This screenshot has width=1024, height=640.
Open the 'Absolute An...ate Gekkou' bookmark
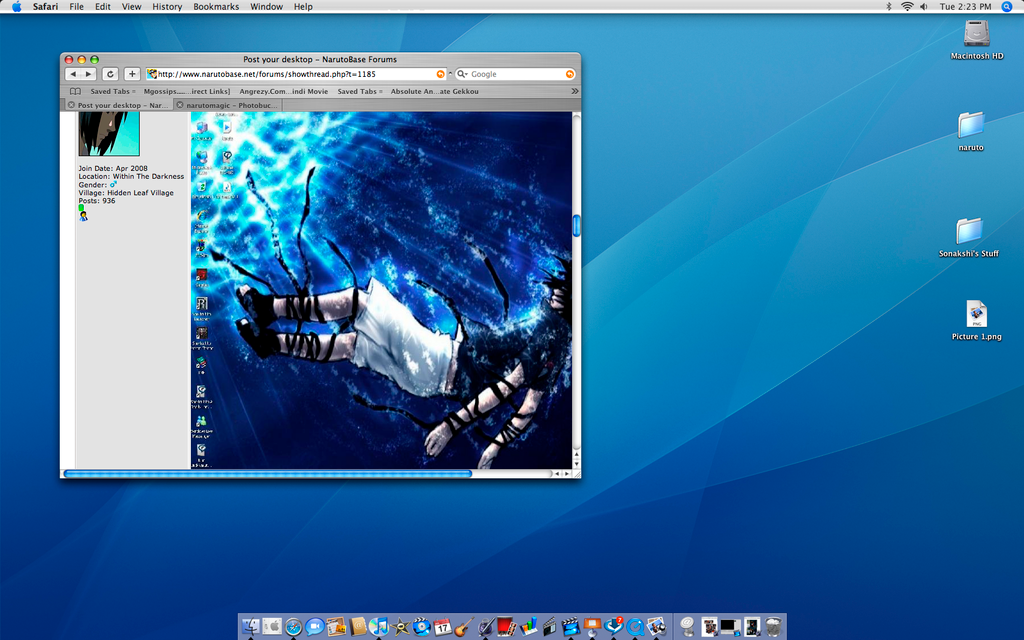point(434,91)
